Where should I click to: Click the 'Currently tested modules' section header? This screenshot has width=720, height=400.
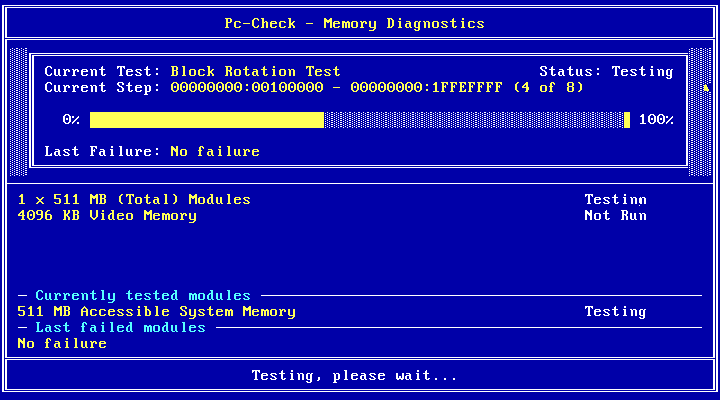143,295
